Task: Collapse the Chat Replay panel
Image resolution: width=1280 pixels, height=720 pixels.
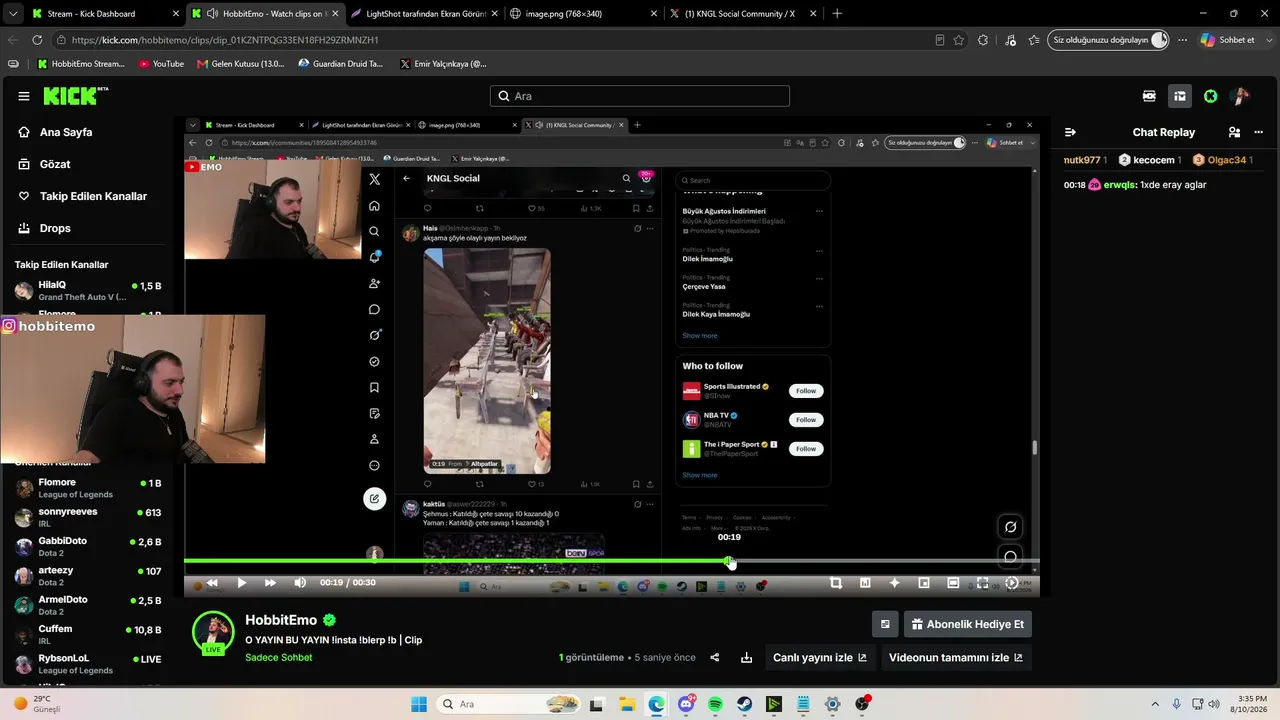Action: pyautogui.click(x=1070, y=132)
